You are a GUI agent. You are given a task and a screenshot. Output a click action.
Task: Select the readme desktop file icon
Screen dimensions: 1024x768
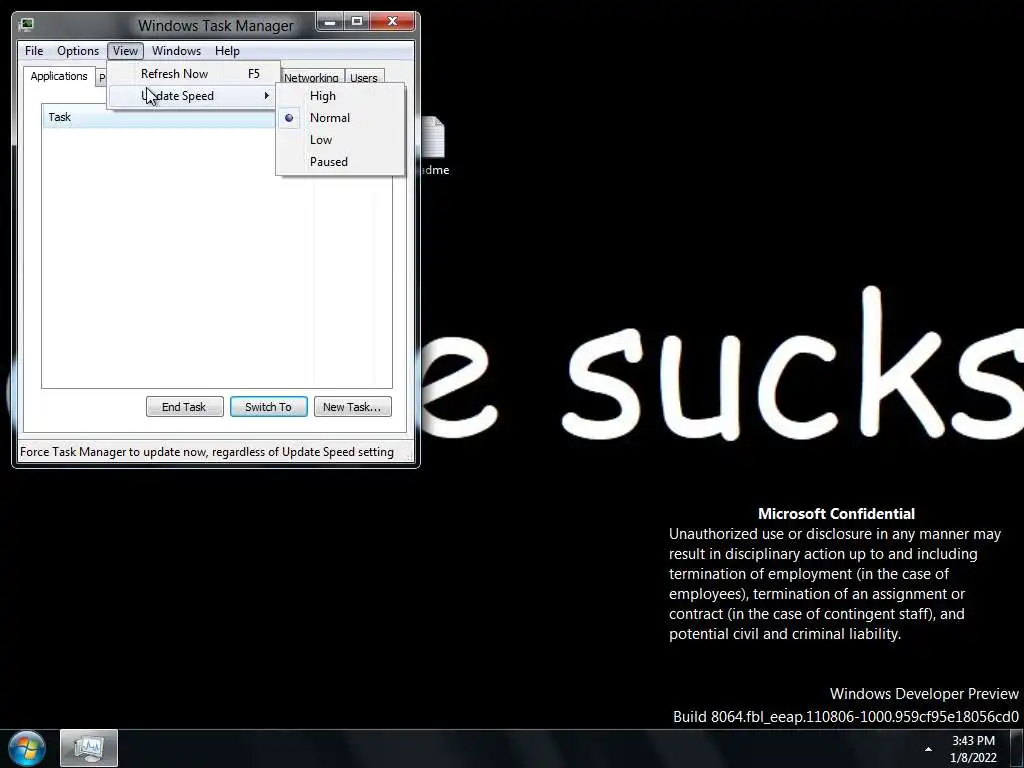coord(433,146)
